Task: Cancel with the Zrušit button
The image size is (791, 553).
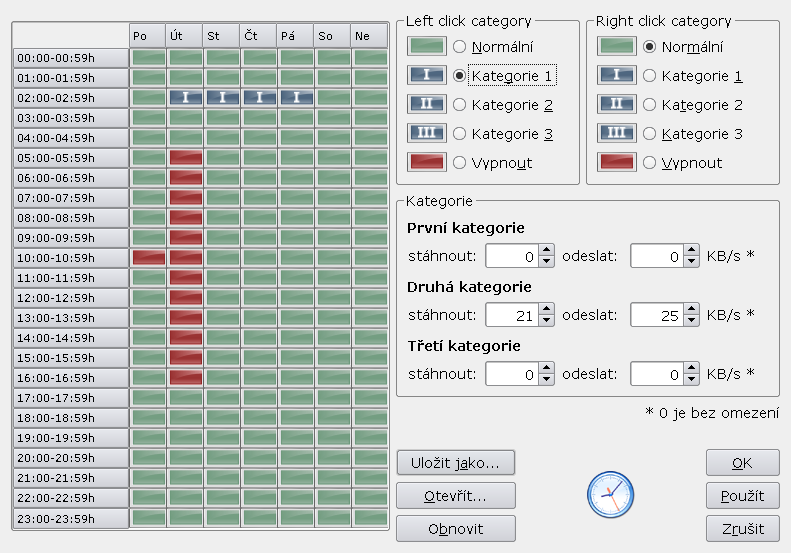Action: click(x=743, y=528)
